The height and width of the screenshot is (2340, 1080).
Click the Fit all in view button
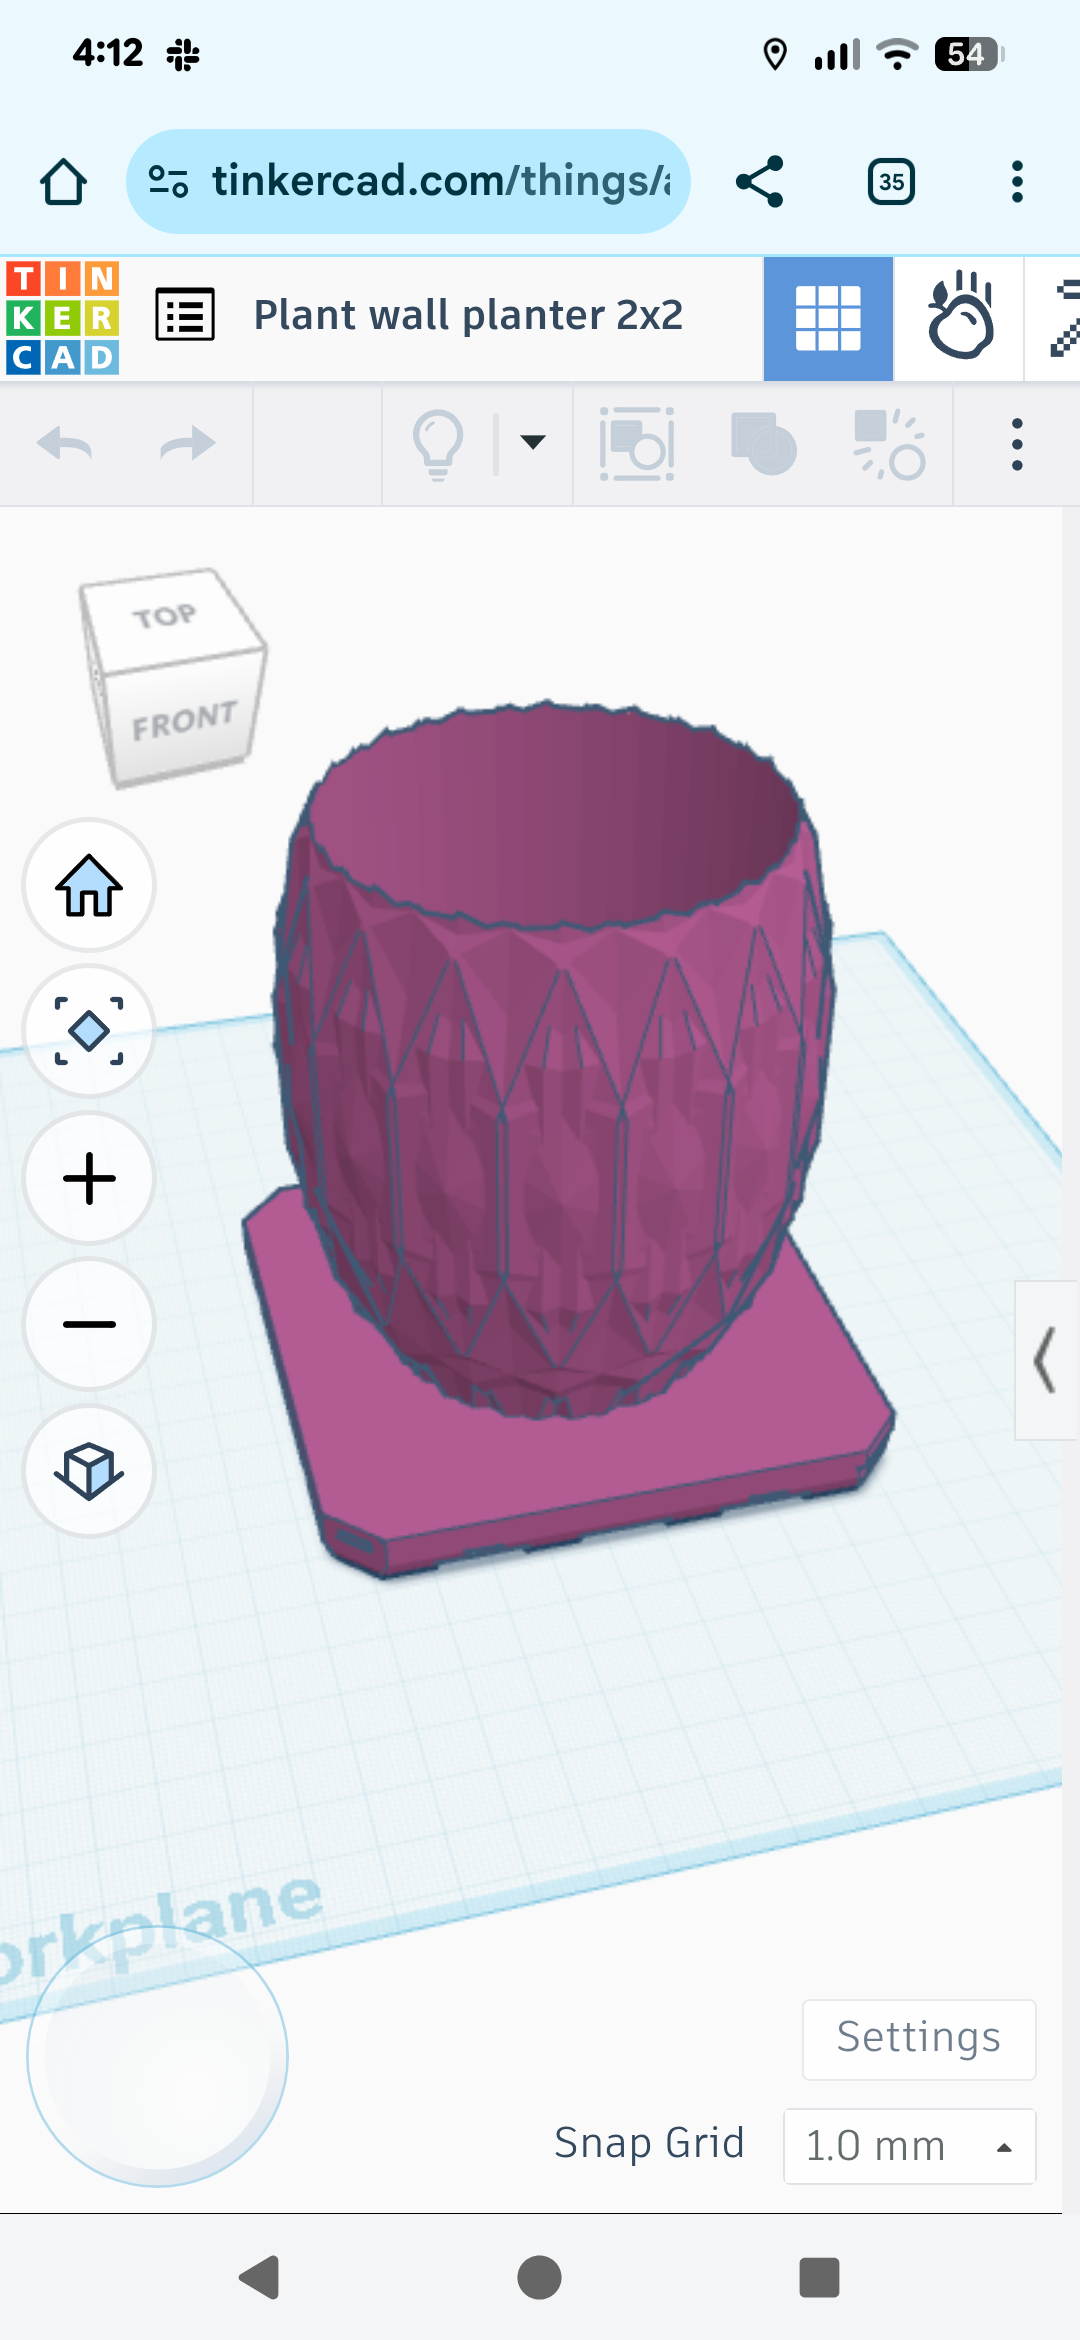(x=89, y=1031)
